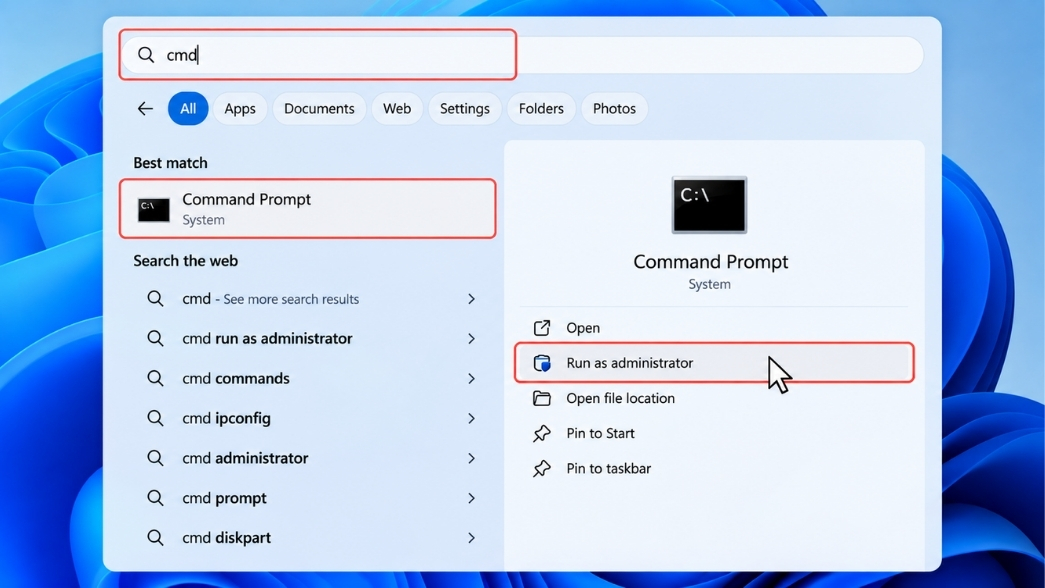This screenshot has height=588, width=1045.
Task: Click the pin icon beside Pin to Start
Action: [x=542, y=433]
